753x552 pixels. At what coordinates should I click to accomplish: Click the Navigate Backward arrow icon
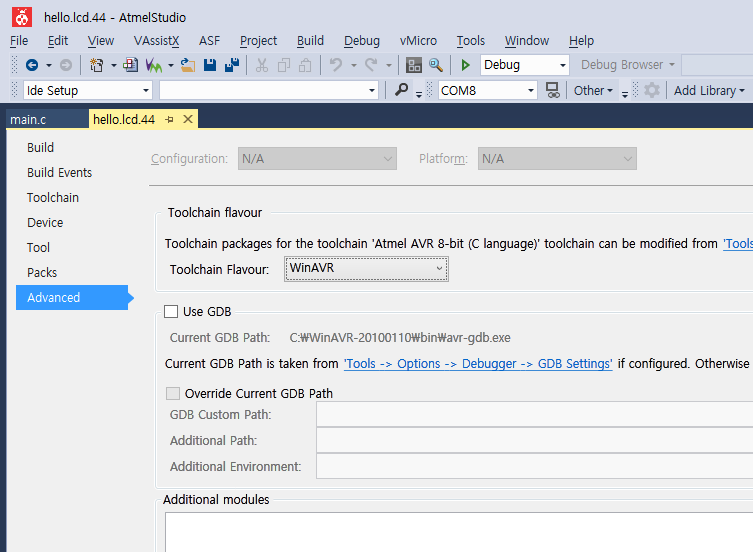tap(32, 65)
